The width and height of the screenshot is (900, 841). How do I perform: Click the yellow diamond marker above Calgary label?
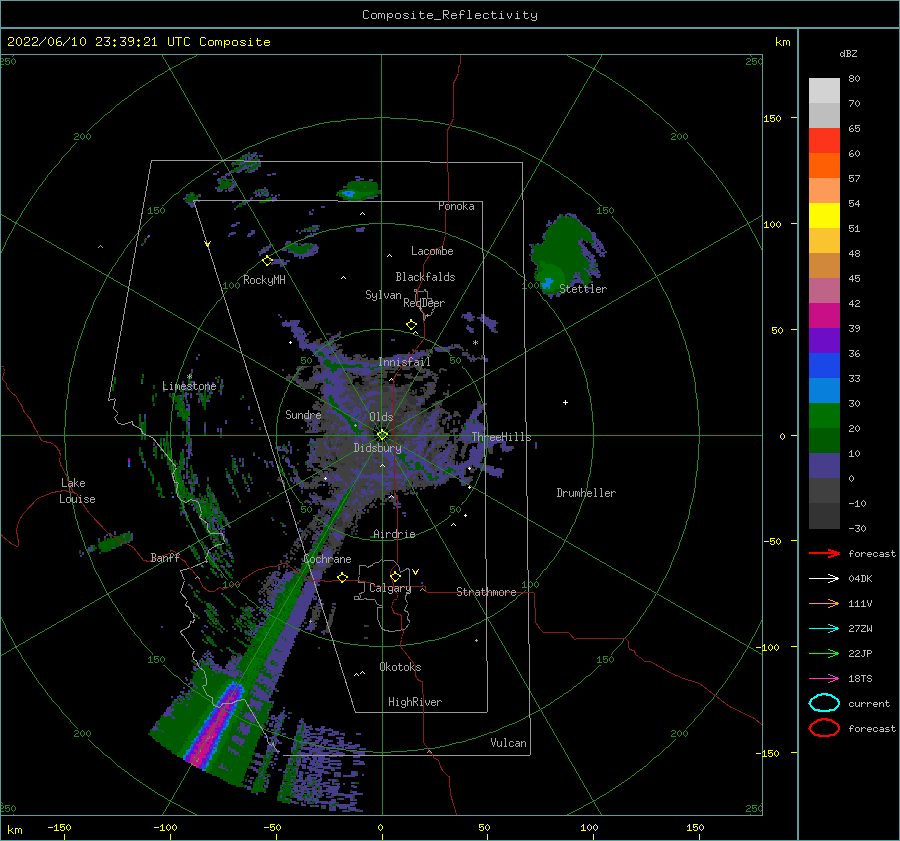click(395, 576)
